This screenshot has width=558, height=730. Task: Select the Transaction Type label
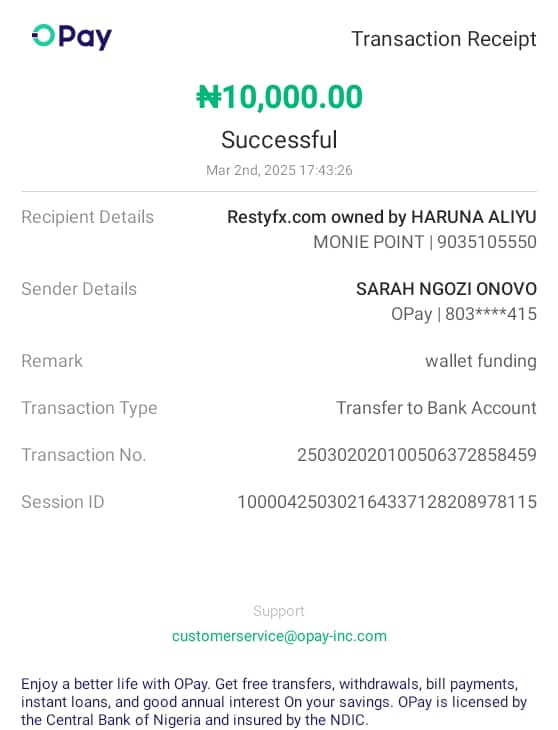[89, 408]
